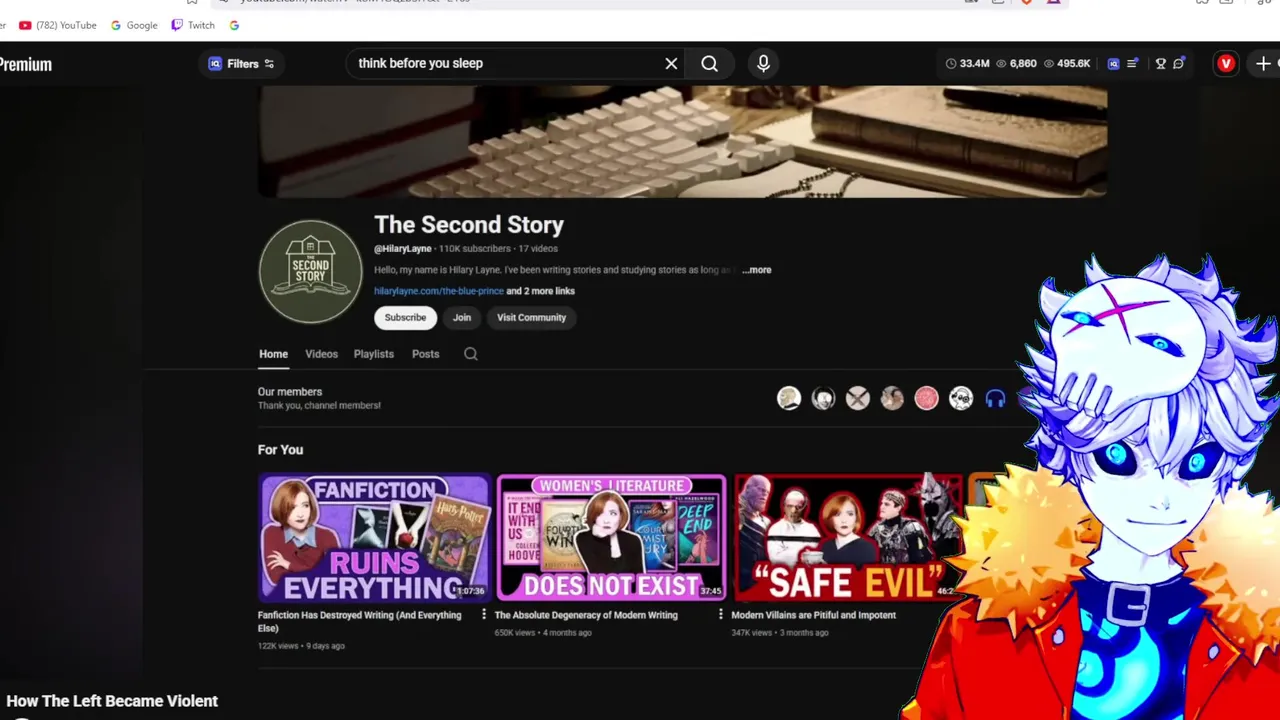Click the eye stat showing 6,860
Viewport: 1280px width, 720px height.
1015,63
